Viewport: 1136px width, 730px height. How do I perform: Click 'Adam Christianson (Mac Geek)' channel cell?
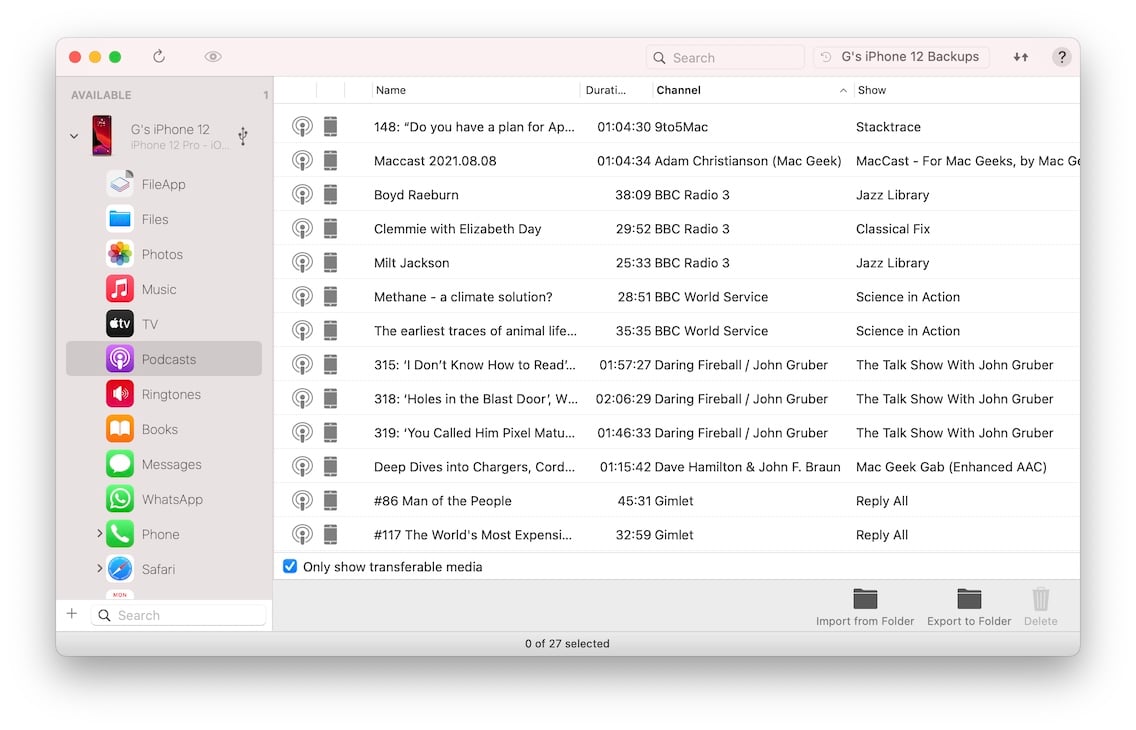(748, 161)
